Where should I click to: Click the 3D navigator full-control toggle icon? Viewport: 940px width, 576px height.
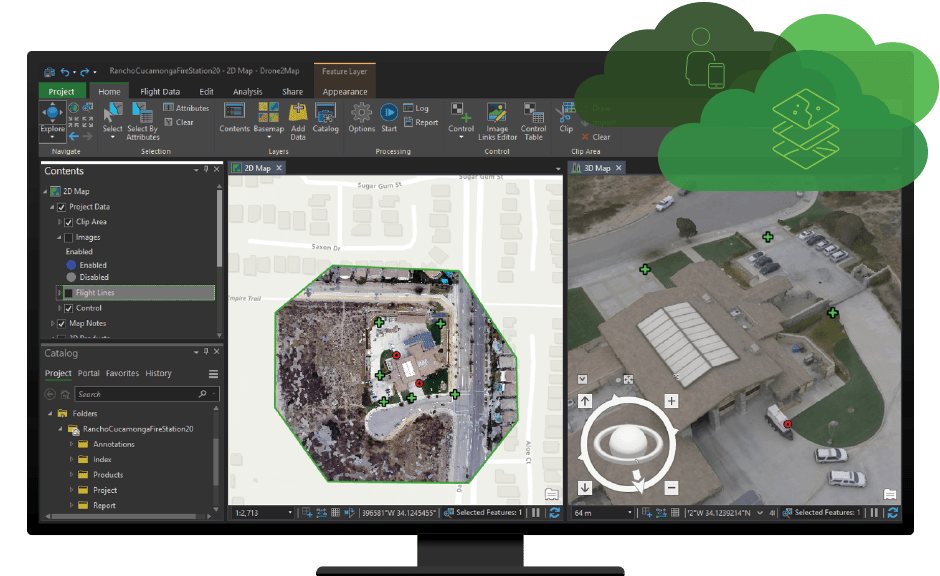[628, 379]
